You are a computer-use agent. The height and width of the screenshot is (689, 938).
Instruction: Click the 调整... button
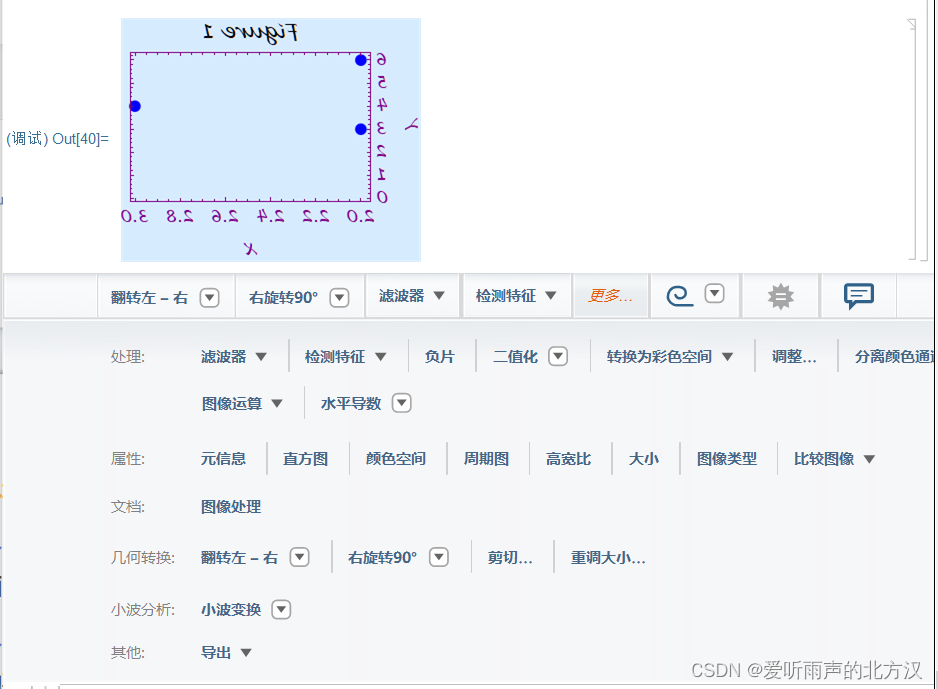coord(794,356)
